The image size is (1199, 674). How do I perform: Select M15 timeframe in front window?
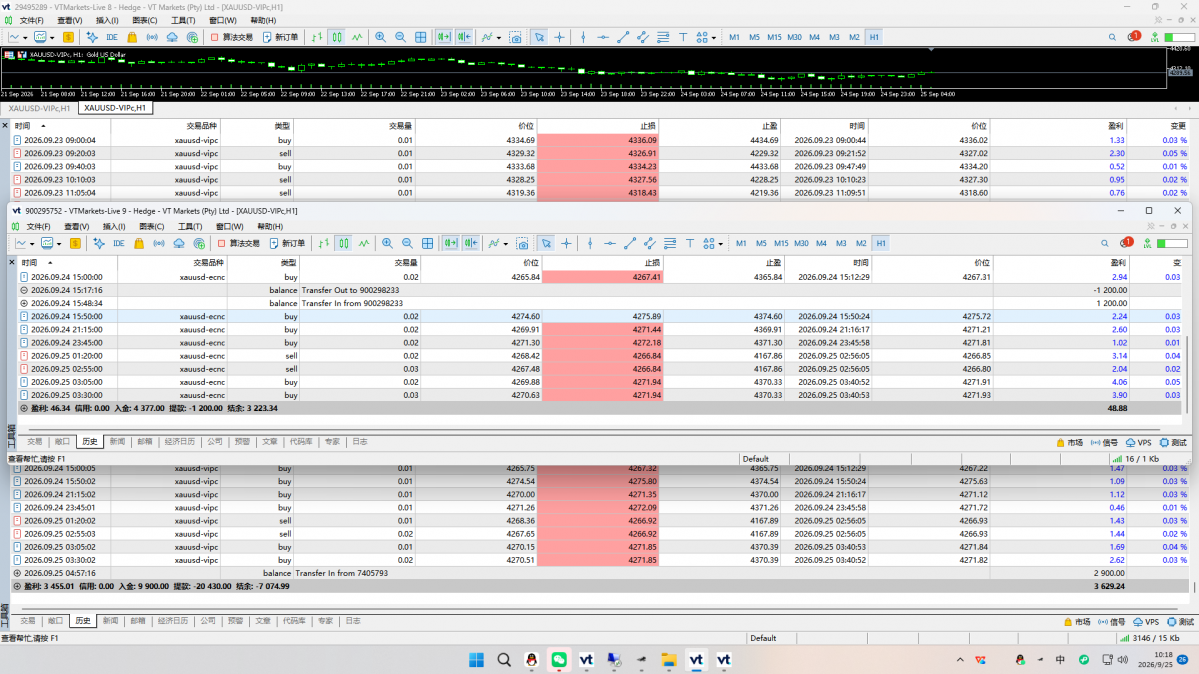(x=781, y=243)
